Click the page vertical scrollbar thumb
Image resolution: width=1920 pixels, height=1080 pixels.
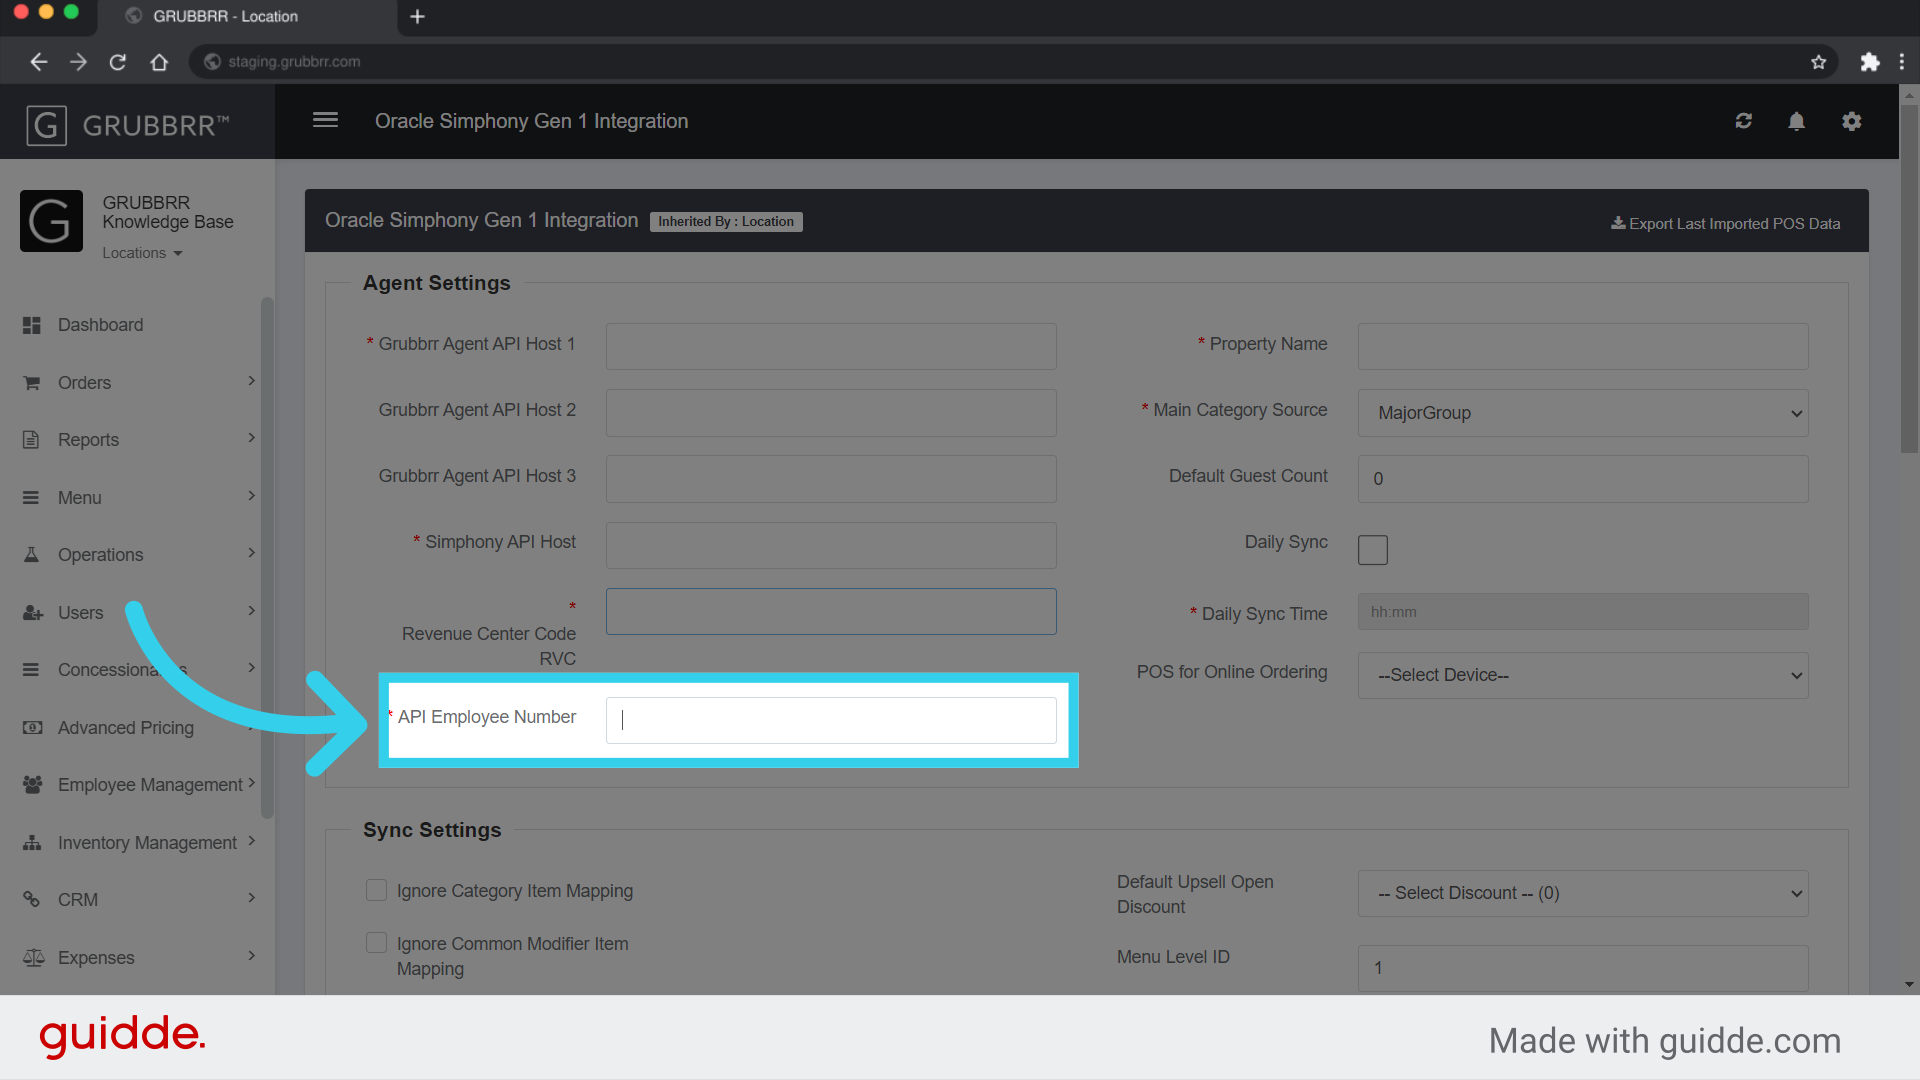pos(1909,280)
